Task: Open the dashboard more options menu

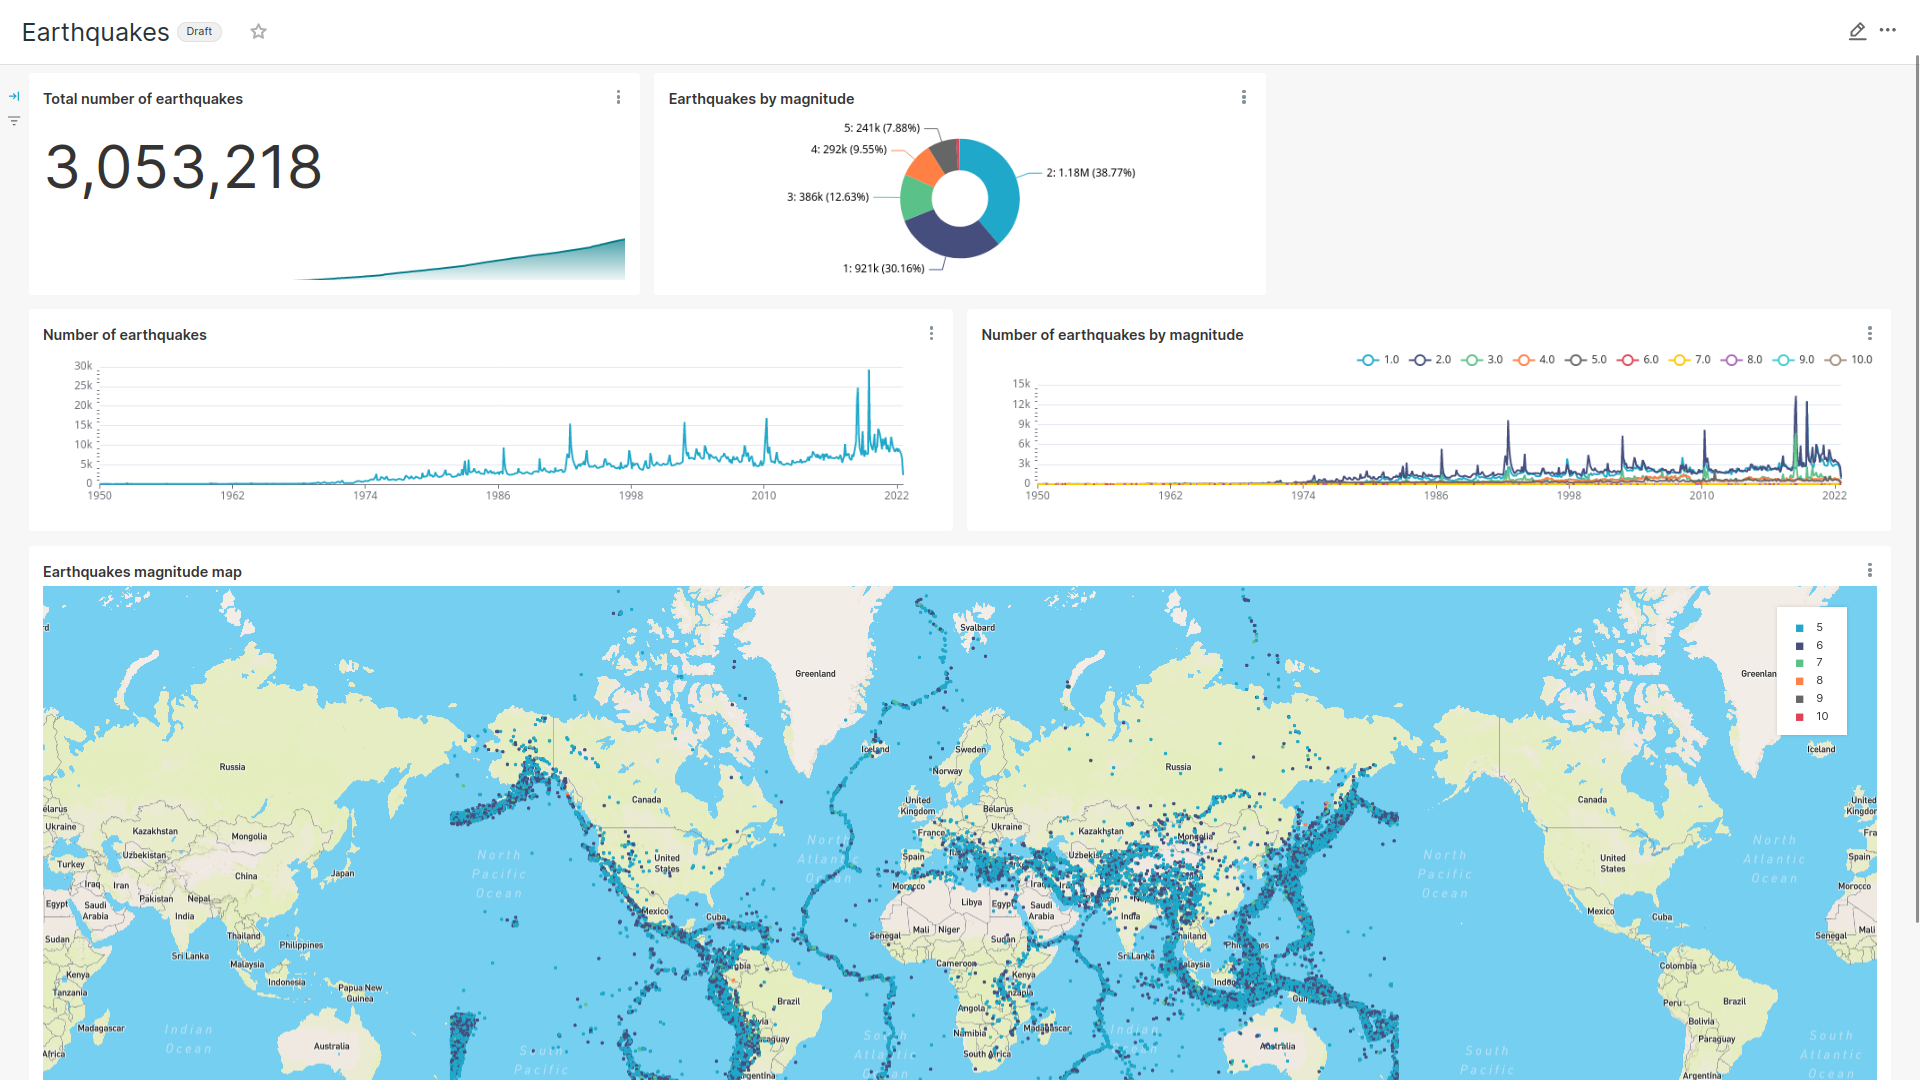Action: point(1888,31)
